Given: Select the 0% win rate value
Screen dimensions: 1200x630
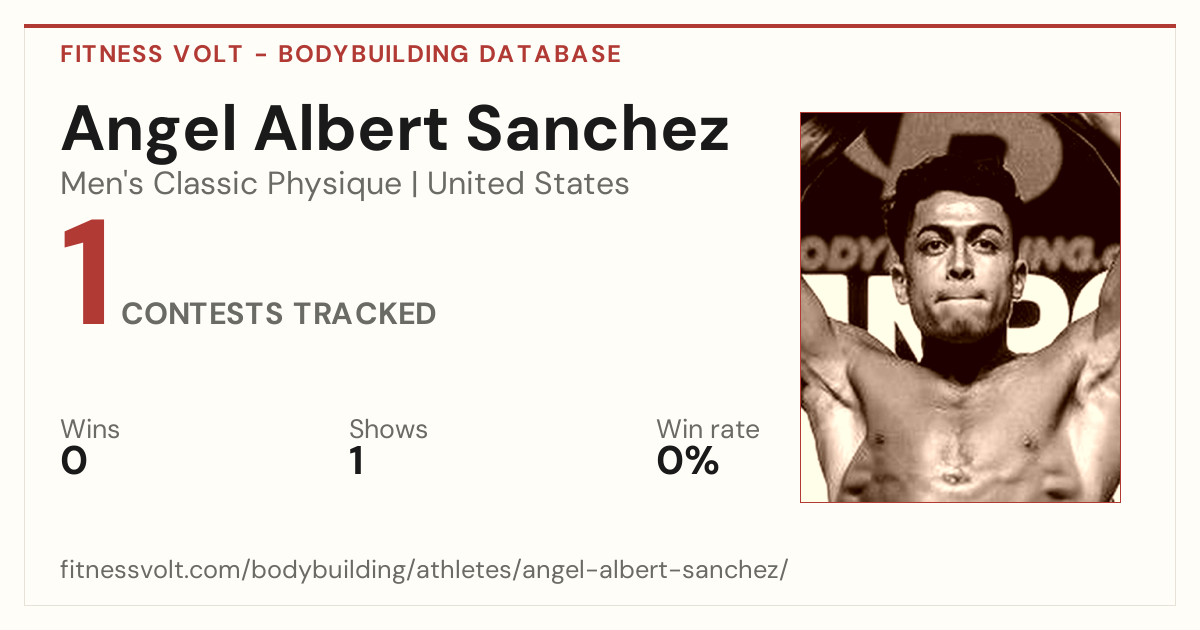Looking at the screenshot, I should 688,462.
